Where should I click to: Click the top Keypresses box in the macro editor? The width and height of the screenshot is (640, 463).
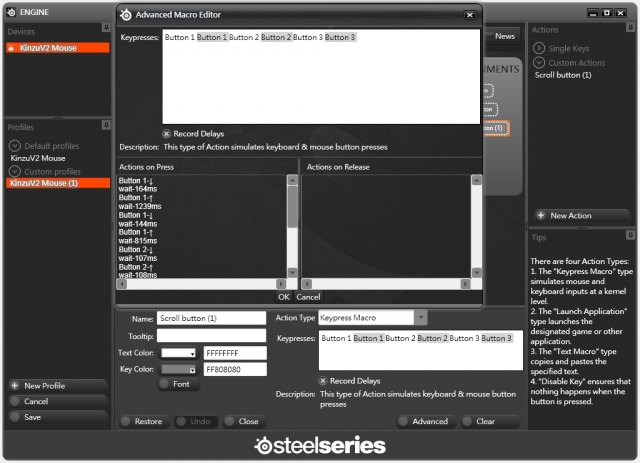click(321, 77)
